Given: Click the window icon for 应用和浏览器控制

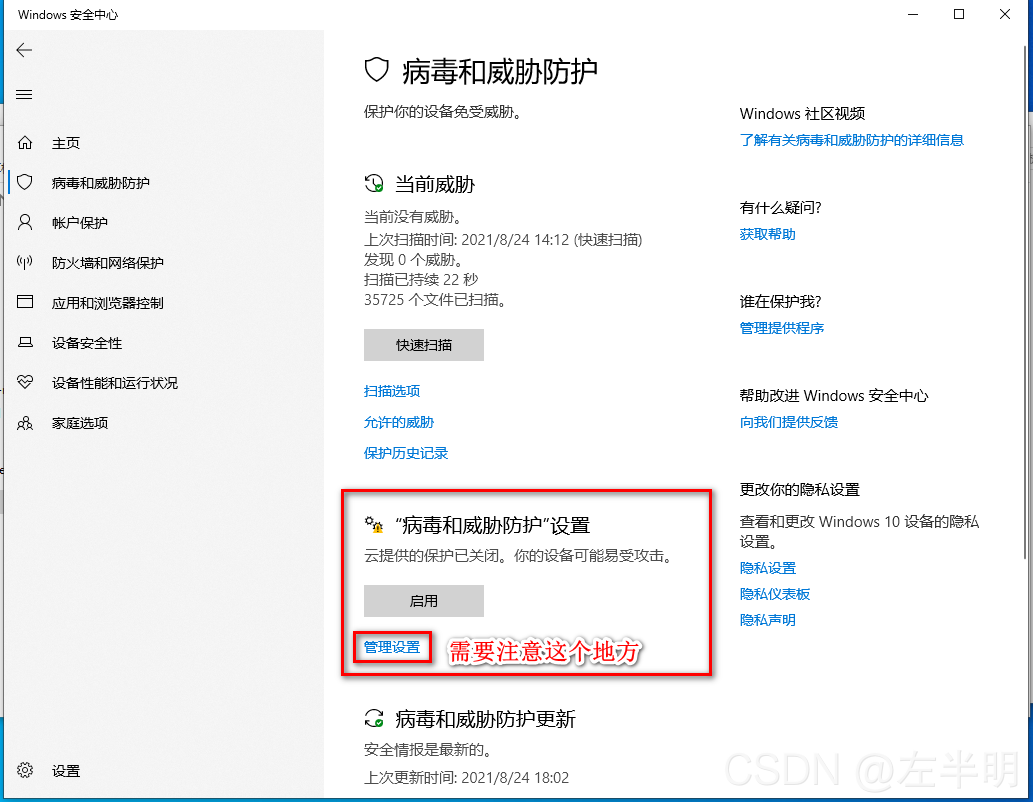Looking at the screenshot, I should click(x=25, y=302).
